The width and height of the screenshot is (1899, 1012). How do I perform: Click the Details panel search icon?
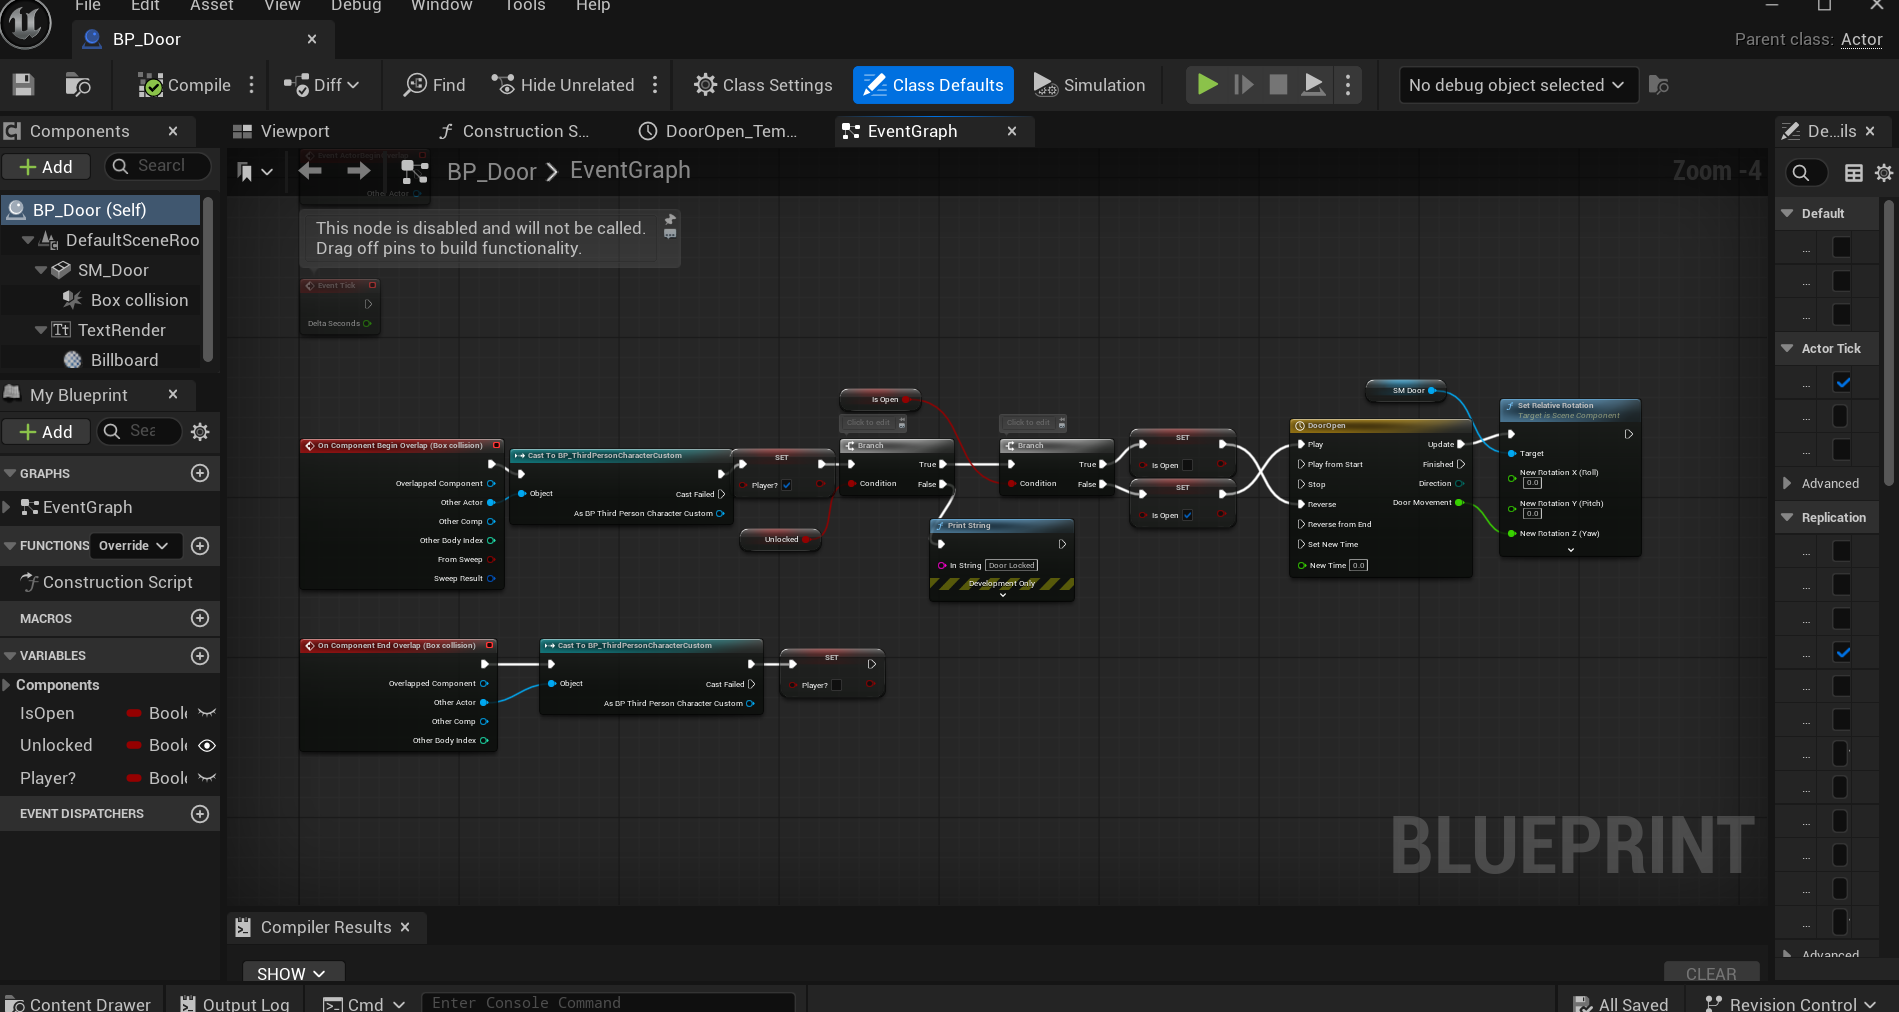click(1801, 173)
